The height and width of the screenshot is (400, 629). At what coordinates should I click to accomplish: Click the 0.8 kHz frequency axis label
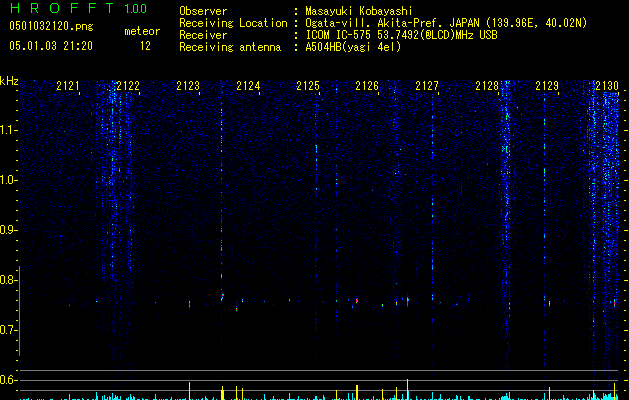click(x=8, y=280)
